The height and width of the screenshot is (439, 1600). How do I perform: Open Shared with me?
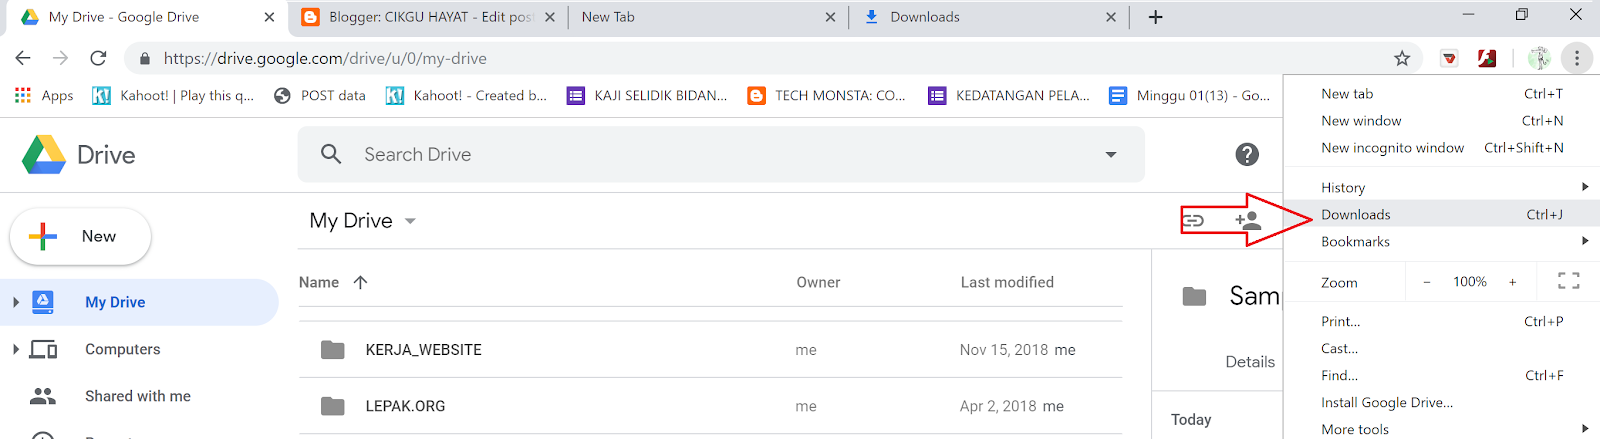tap(137, 396)
